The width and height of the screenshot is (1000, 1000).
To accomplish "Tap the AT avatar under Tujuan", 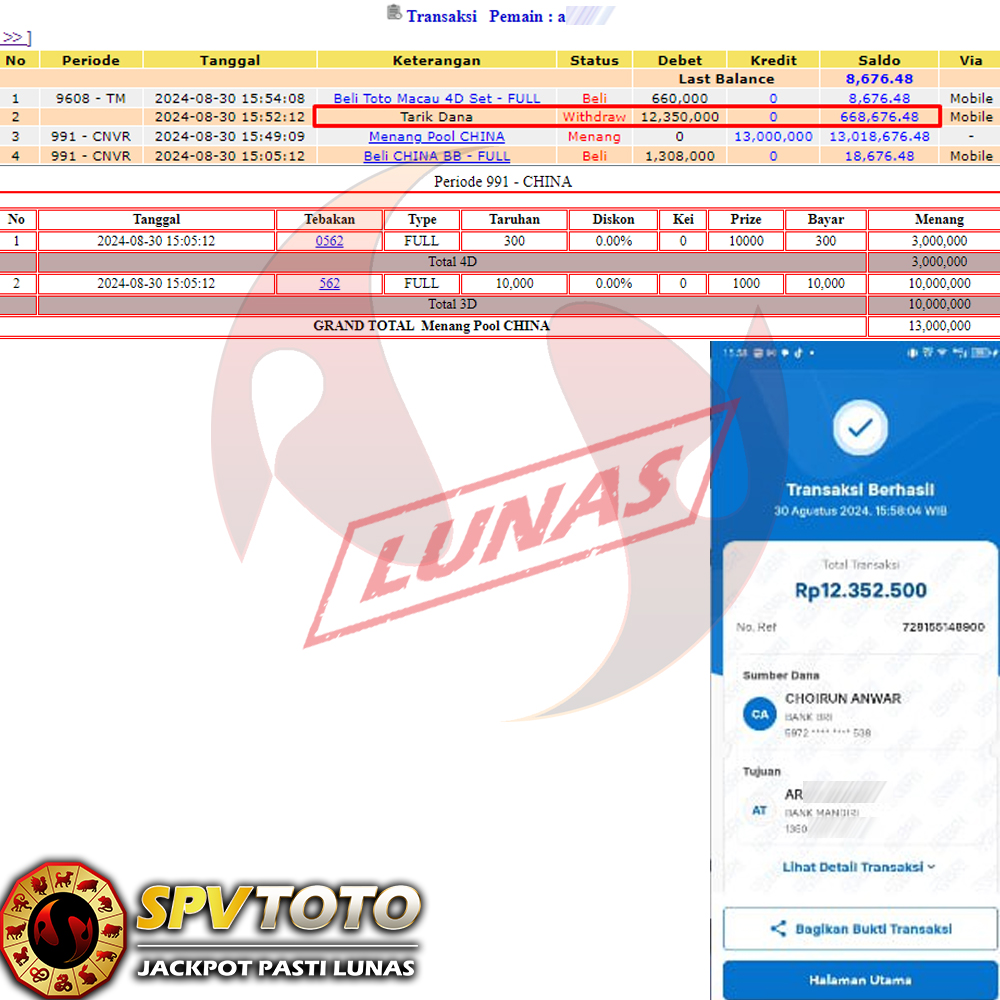I will point(760,810).
